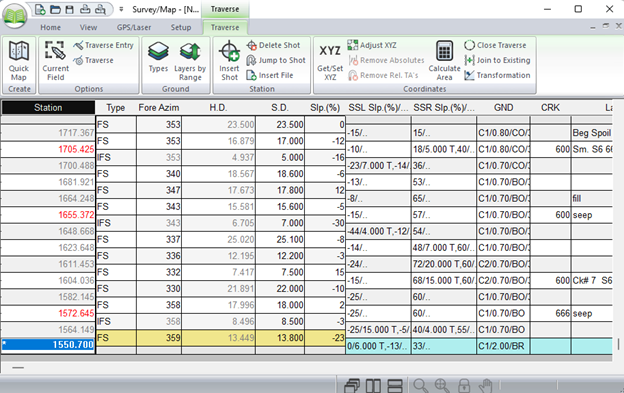Image resolution: width=624 pixels, height=393 pixels.
Task: Click the Traverse contextual tab header
Action: click(x=225, y=9)
